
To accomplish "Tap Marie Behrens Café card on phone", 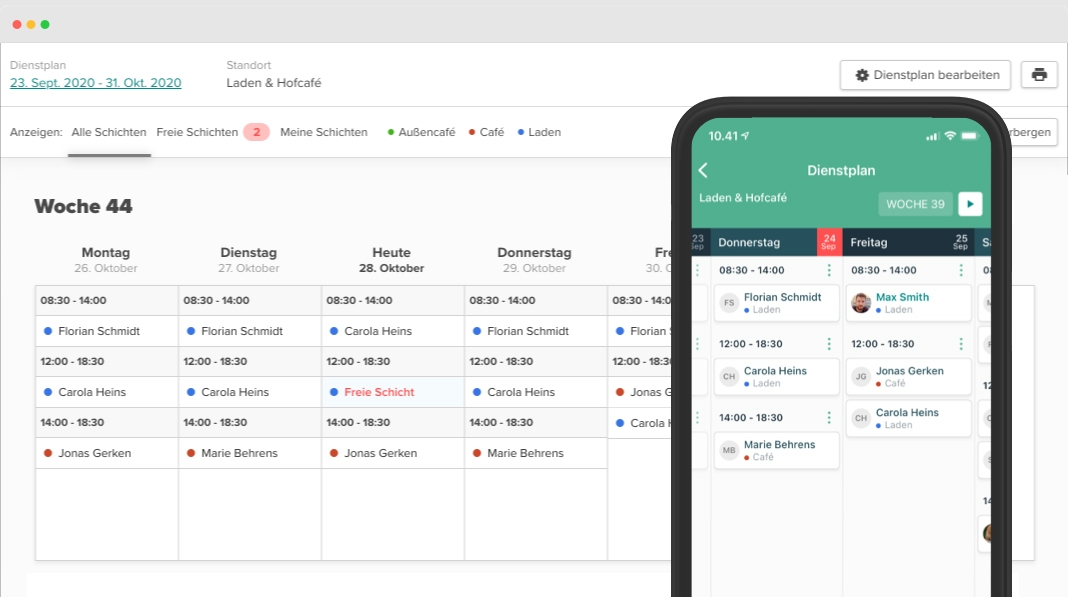I will (x=776, y=450).
